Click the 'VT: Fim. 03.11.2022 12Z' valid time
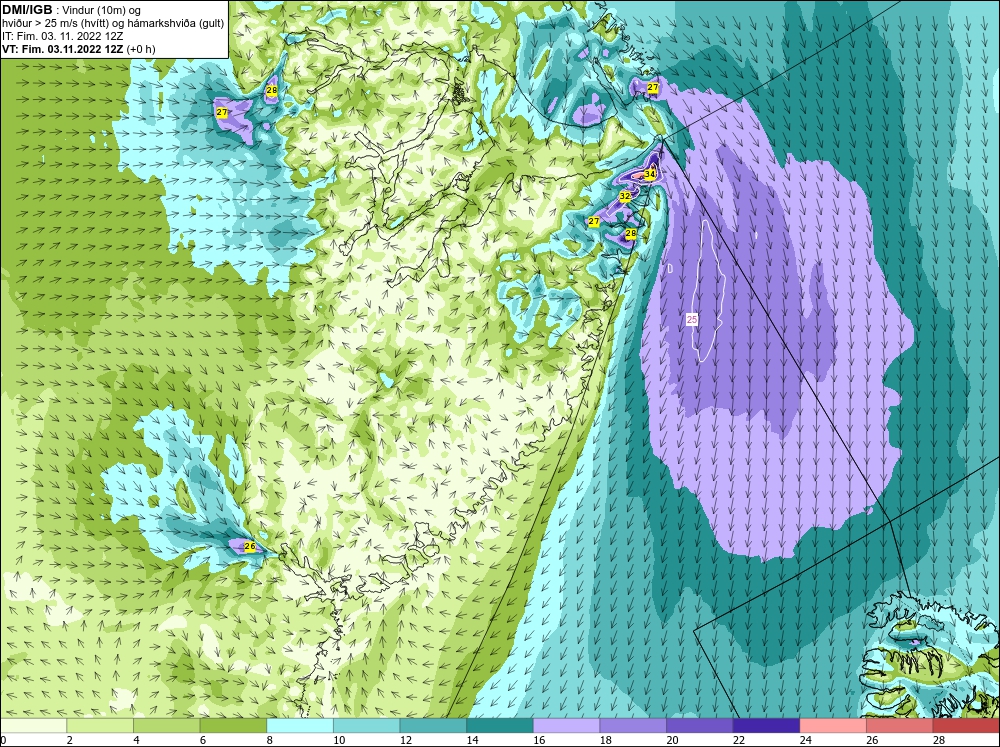This screenshot has height=747, width=1000. click(62, 49)
